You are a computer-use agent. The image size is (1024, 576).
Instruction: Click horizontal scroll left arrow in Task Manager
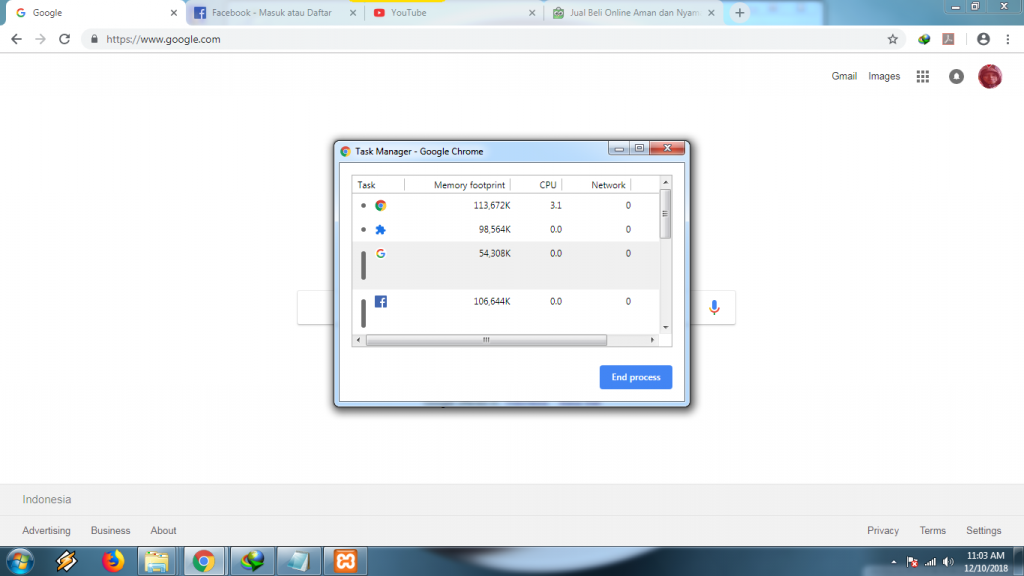(358, 340)
